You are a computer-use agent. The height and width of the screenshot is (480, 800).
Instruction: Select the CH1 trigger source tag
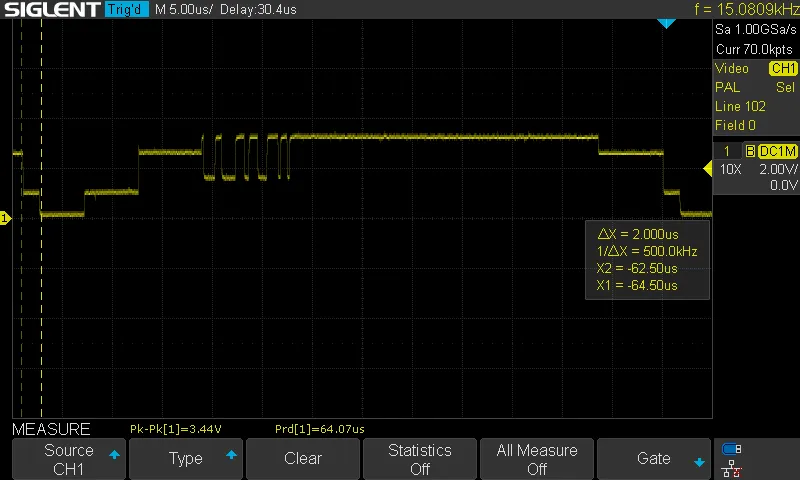pyautogui.click(x=782, y=68)
